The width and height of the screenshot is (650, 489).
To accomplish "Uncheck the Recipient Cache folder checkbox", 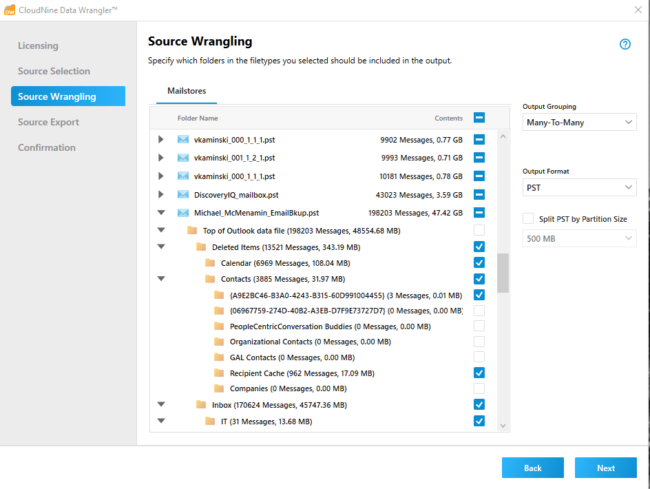I will coord(479,373).
